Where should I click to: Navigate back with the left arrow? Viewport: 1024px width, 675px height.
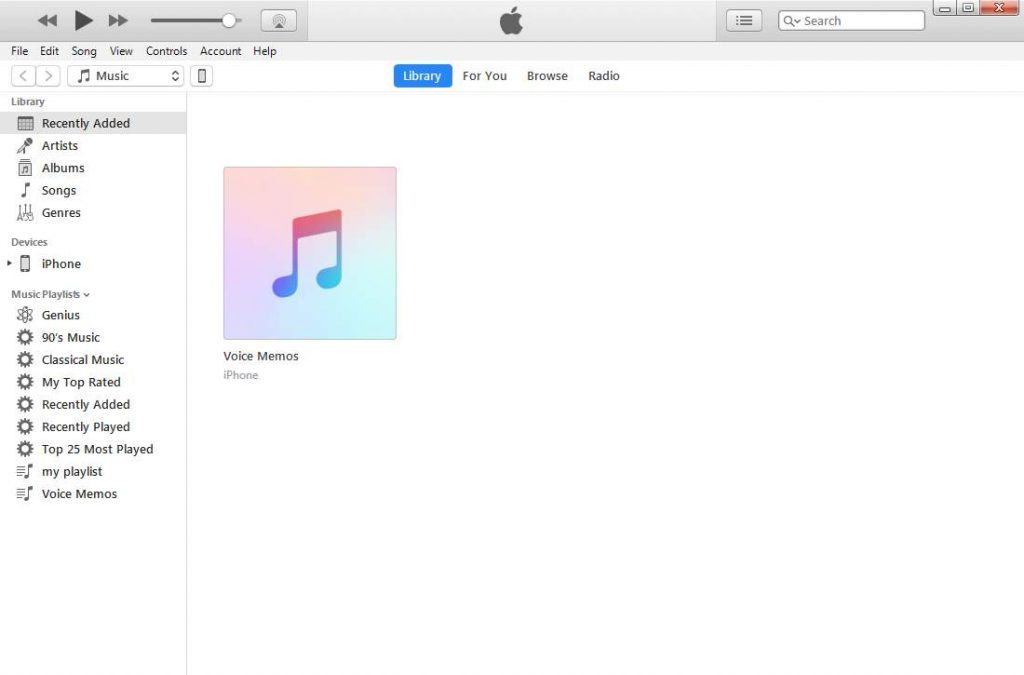click(x=23, y=76)
